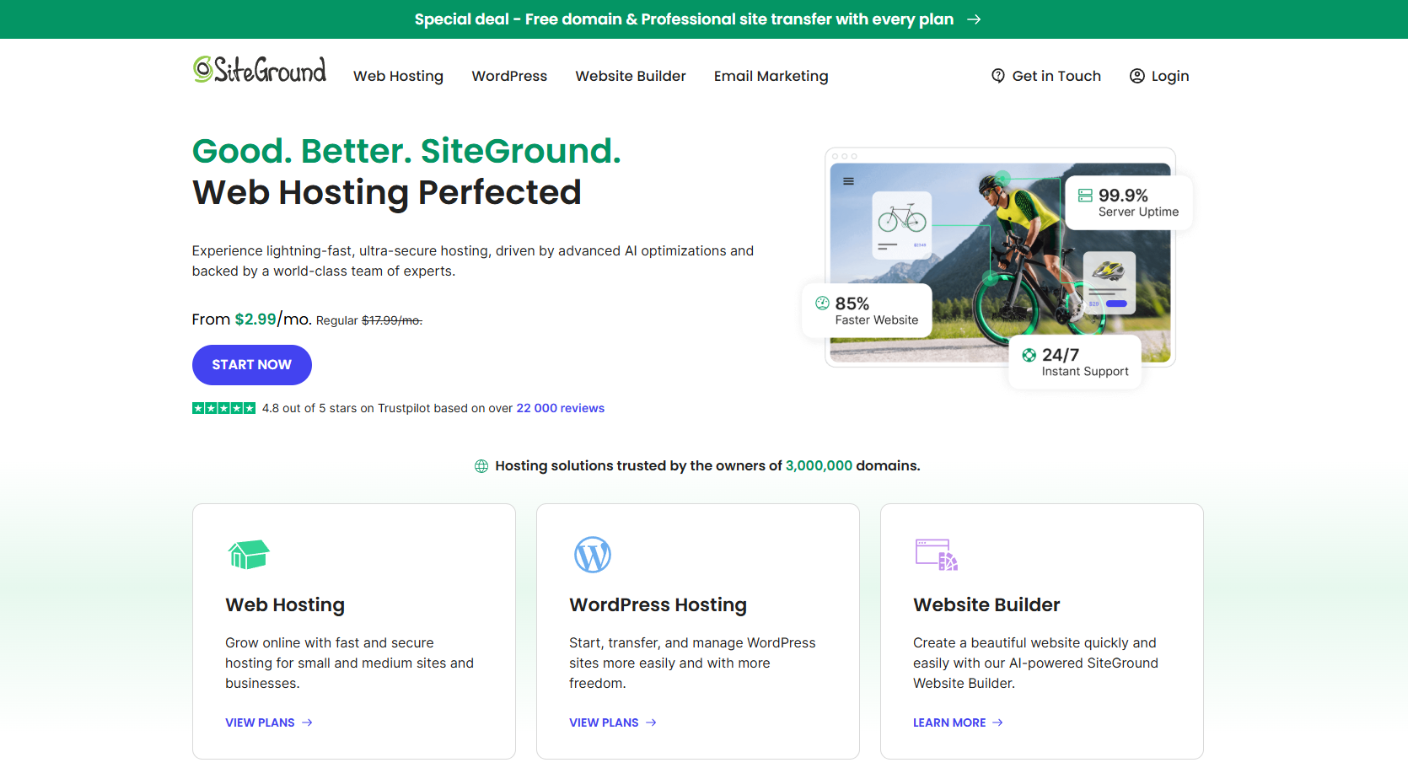This screenshot has height=768, width=1408.
Task: Click the struck-through $17.99/mo. regular price
Action: pyautogui.click(x=392, y=320)
